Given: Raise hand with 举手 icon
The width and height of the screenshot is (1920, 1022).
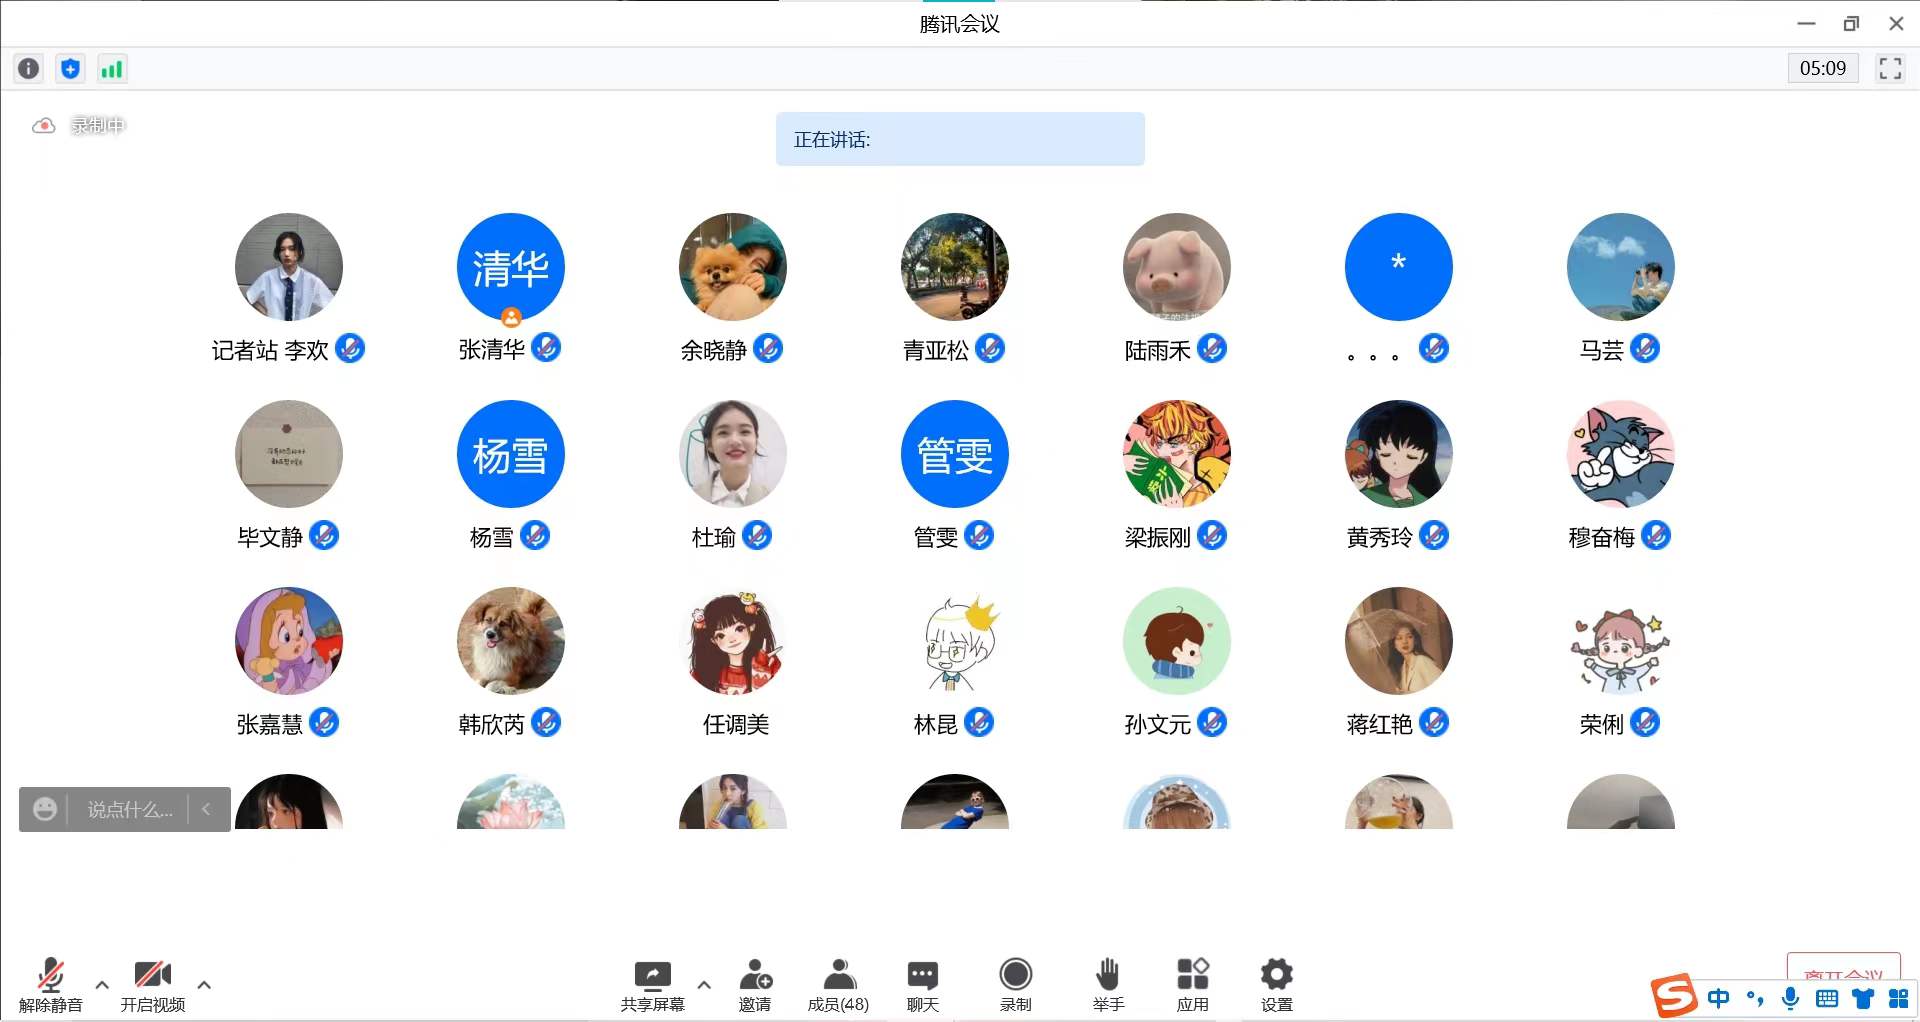Looking at the screenshot, I should tap(1107, 984).
